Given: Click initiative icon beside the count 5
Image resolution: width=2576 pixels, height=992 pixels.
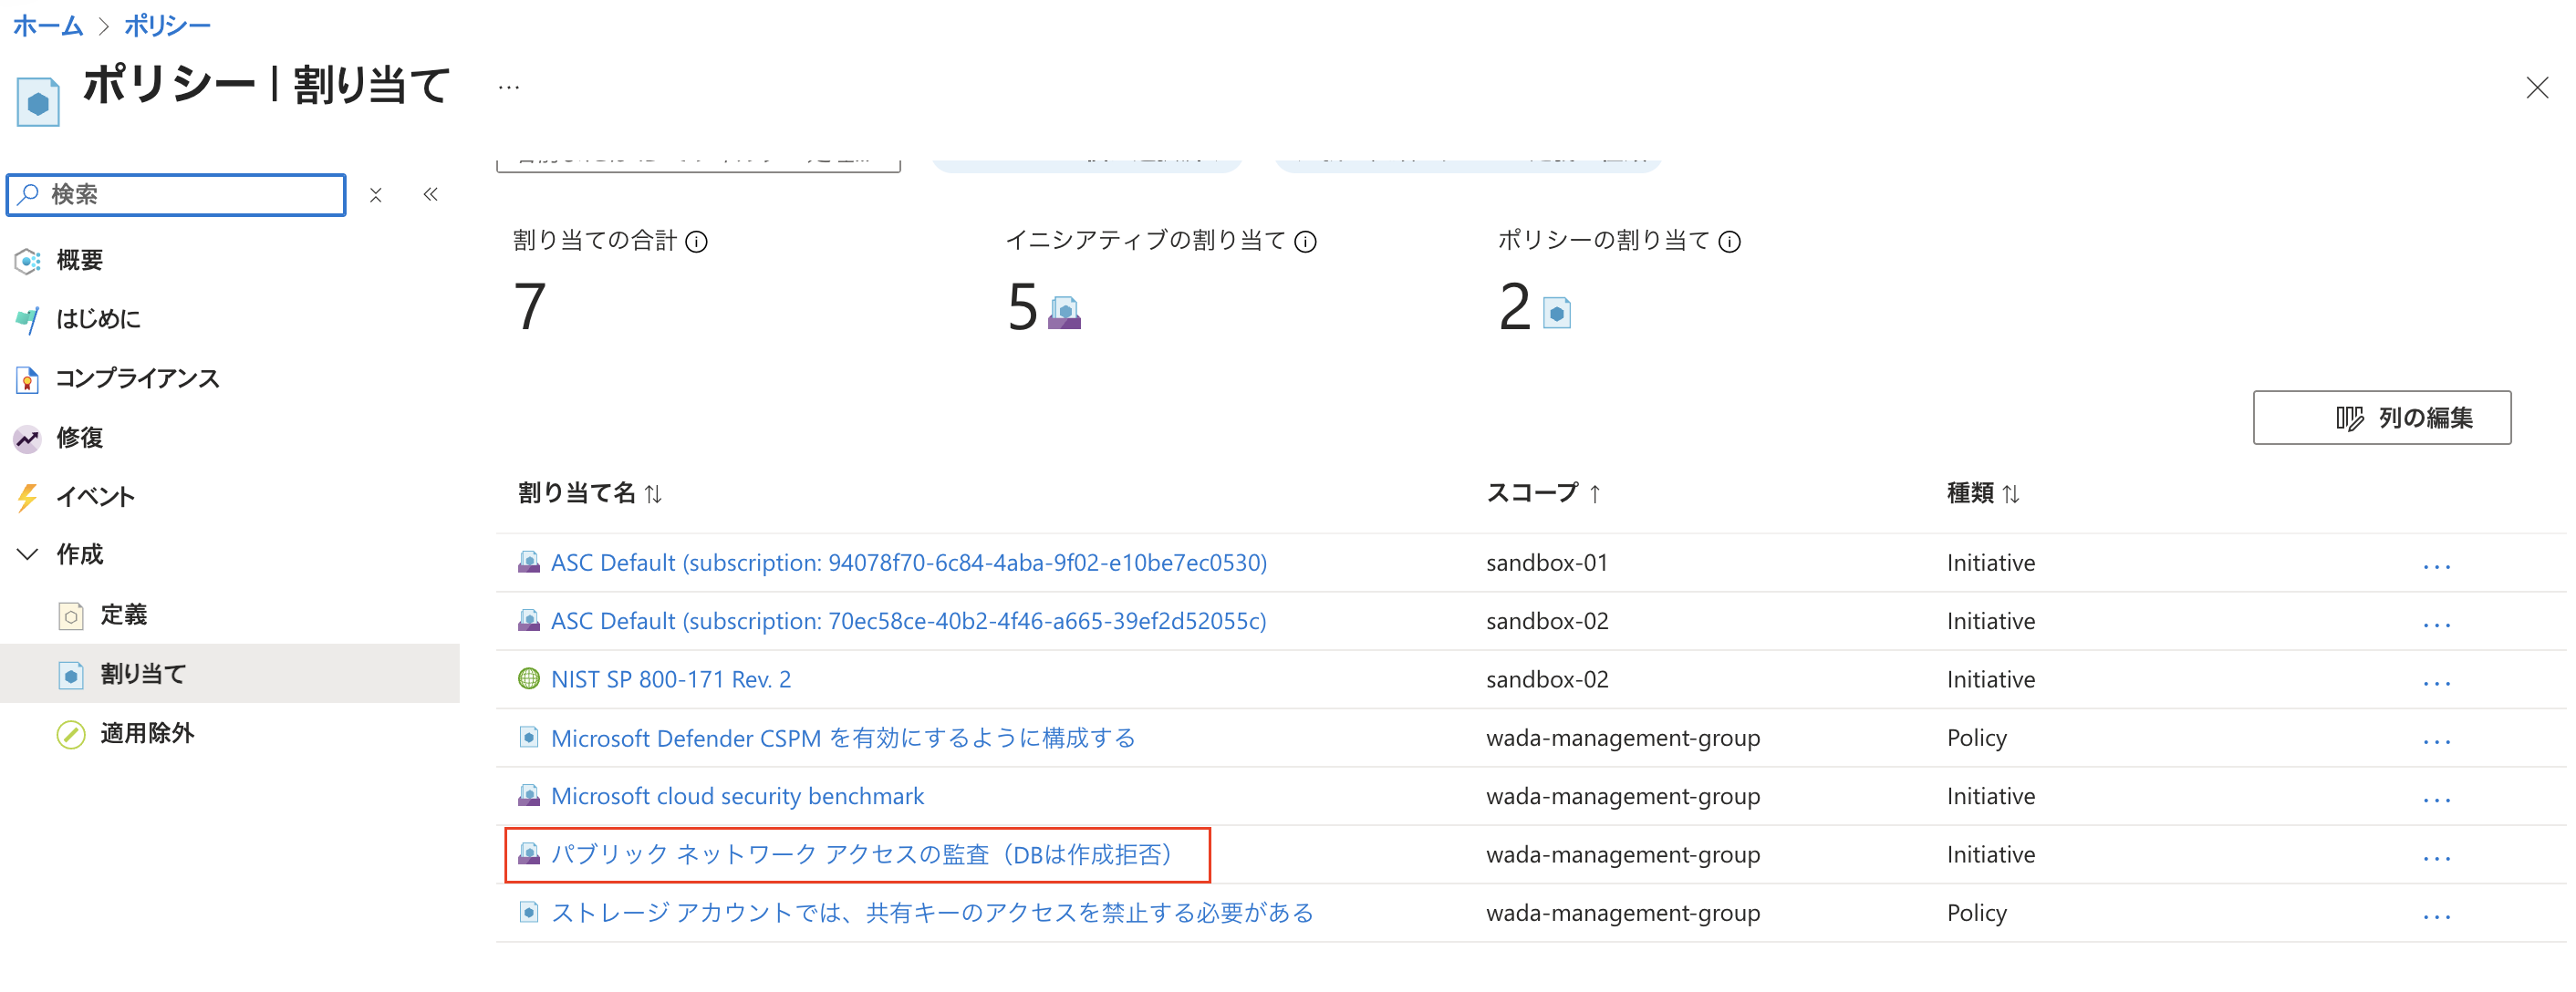Looking at the screenshot, I should click(x=1065, y=313).
